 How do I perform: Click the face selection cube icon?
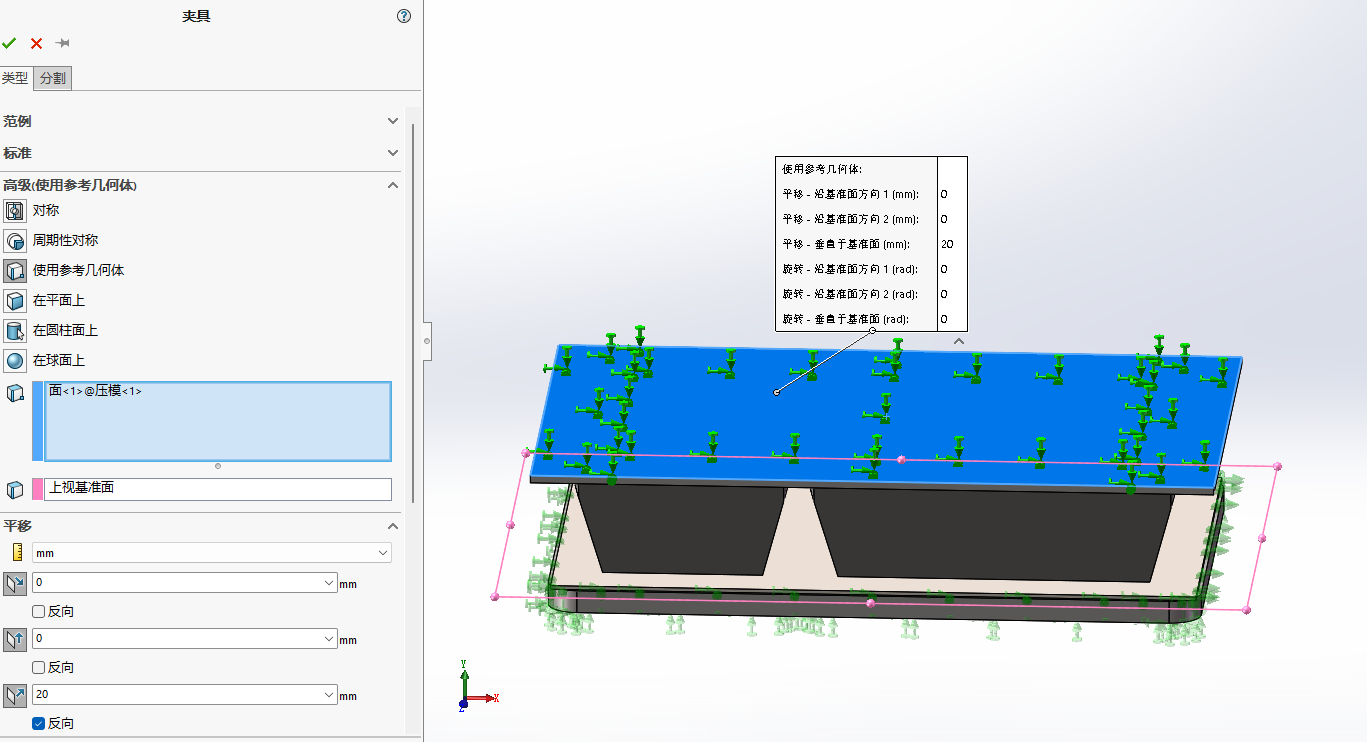click(15, 393)
